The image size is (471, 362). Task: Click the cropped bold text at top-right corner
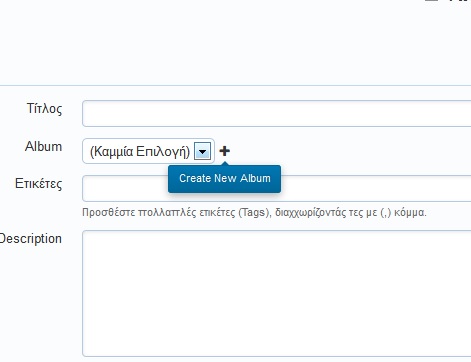(x=460, y=1)
